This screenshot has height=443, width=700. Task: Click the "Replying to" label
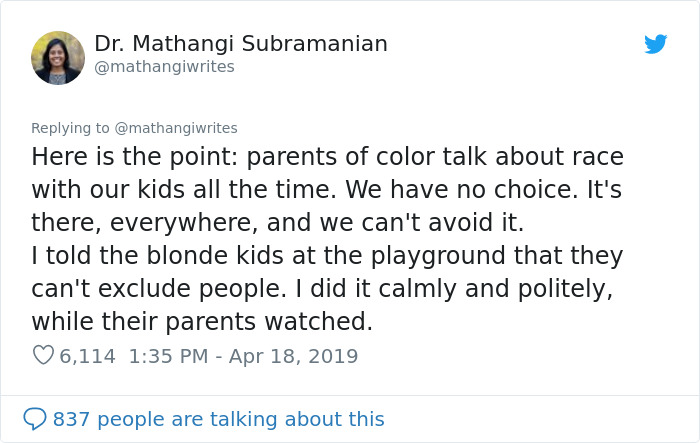[70, 128]
